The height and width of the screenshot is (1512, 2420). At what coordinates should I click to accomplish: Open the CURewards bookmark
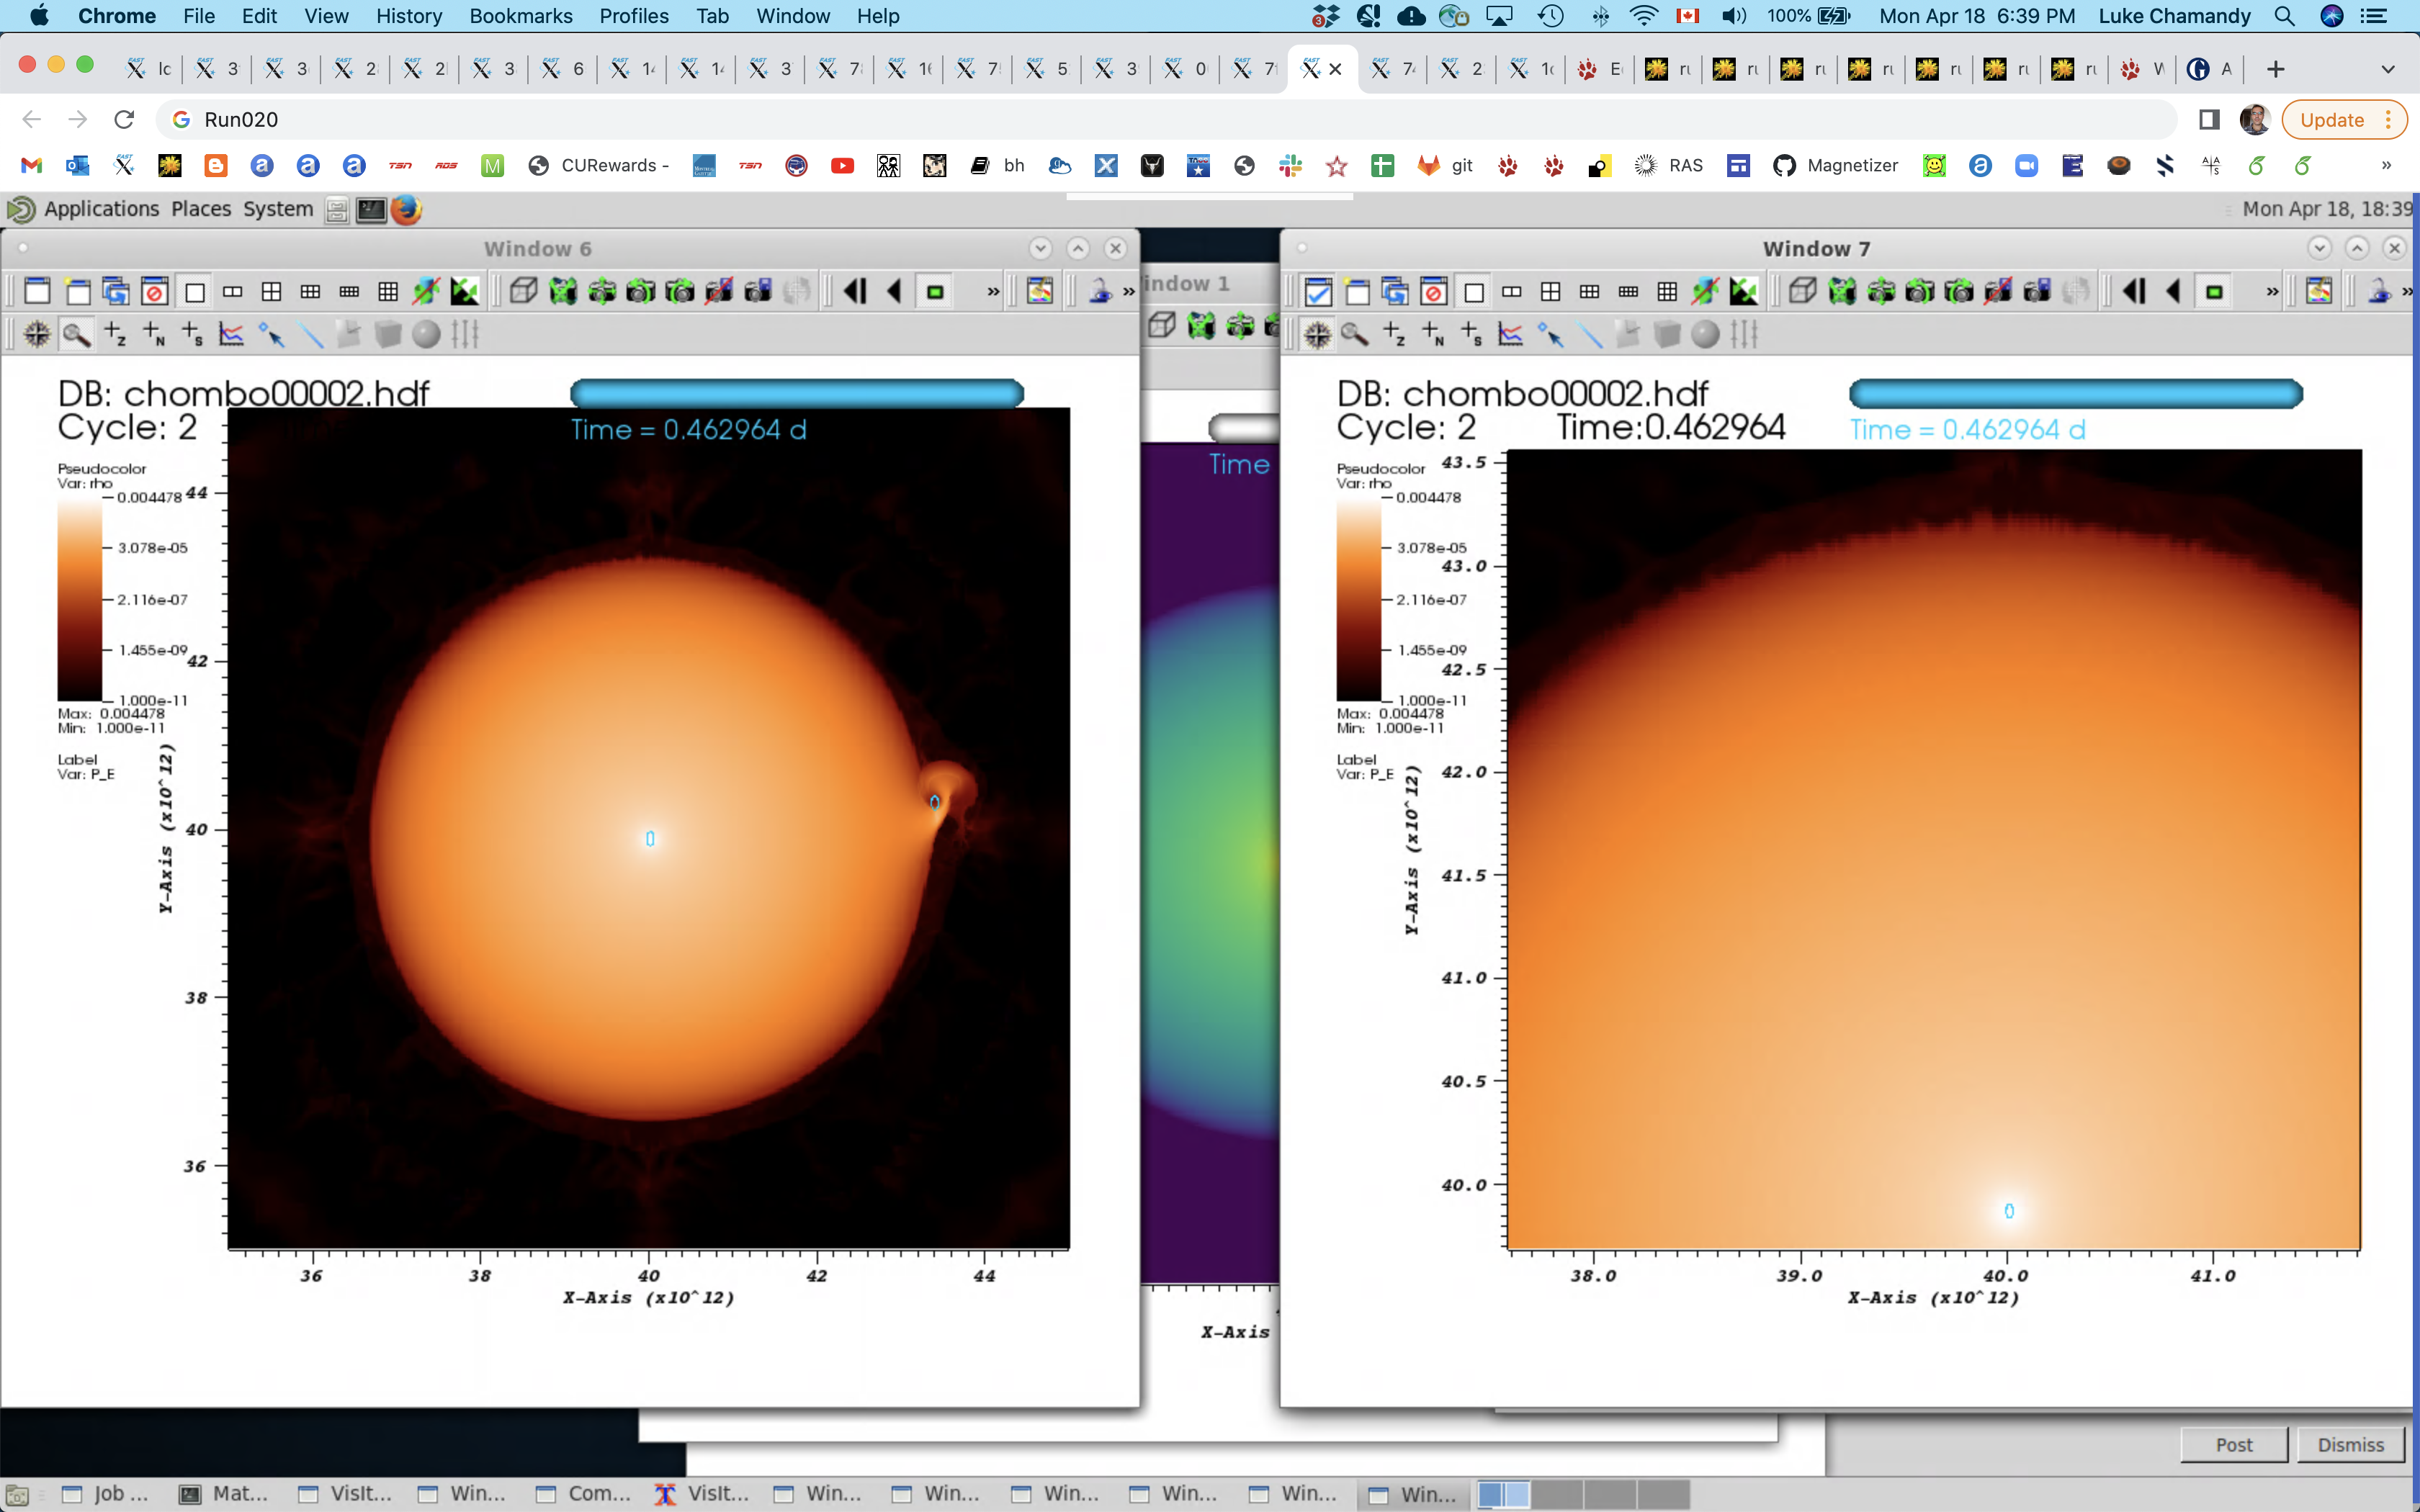[x=599, y=166]
